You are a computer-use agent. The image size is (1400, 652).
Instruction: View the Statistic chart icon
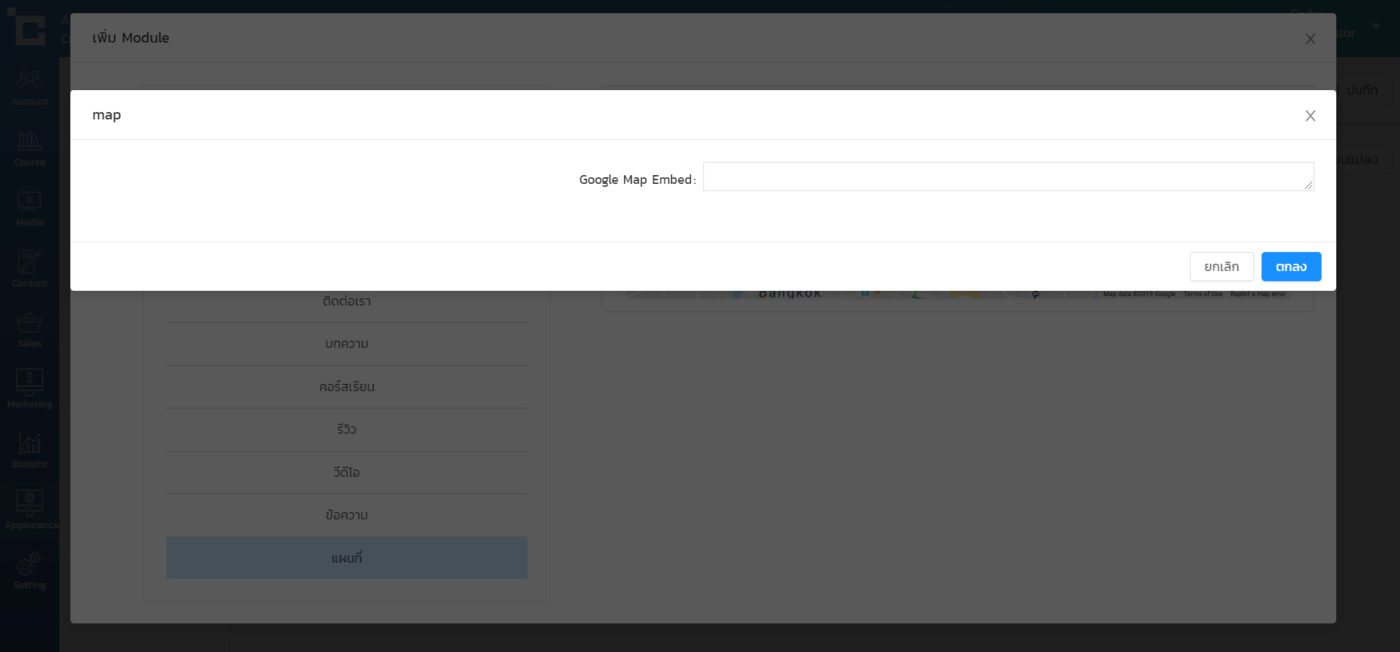[x=29, y=444]
